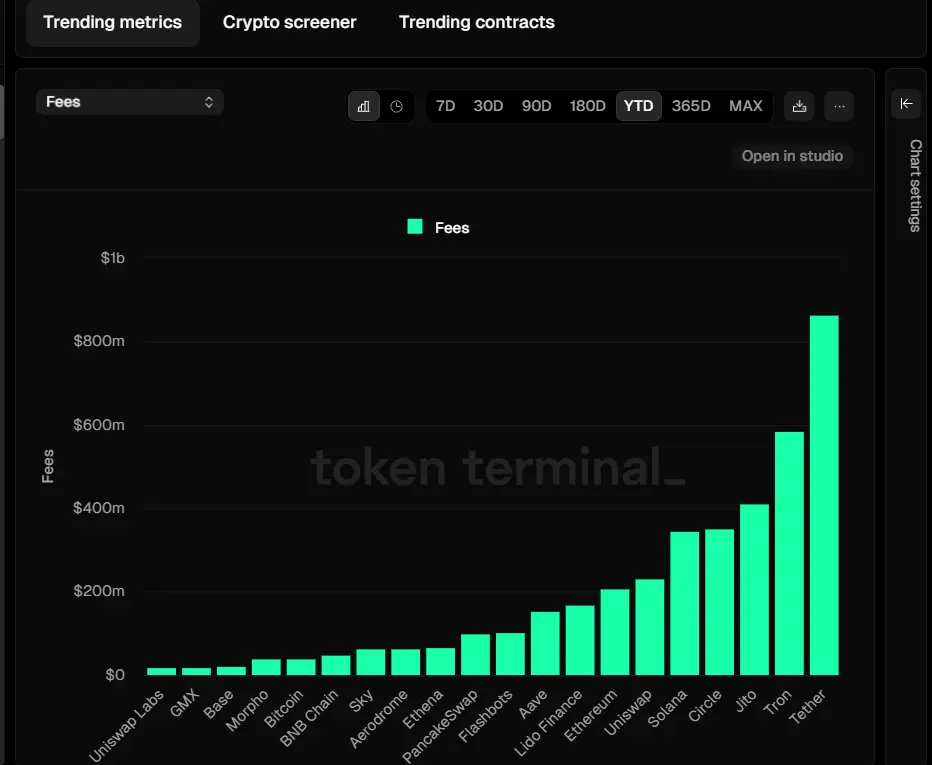Image resolution: width=932 pixels, height=765 pixels.
Task: Select the 30D time range
Action: pyautogui.click(x=488, y=106)
